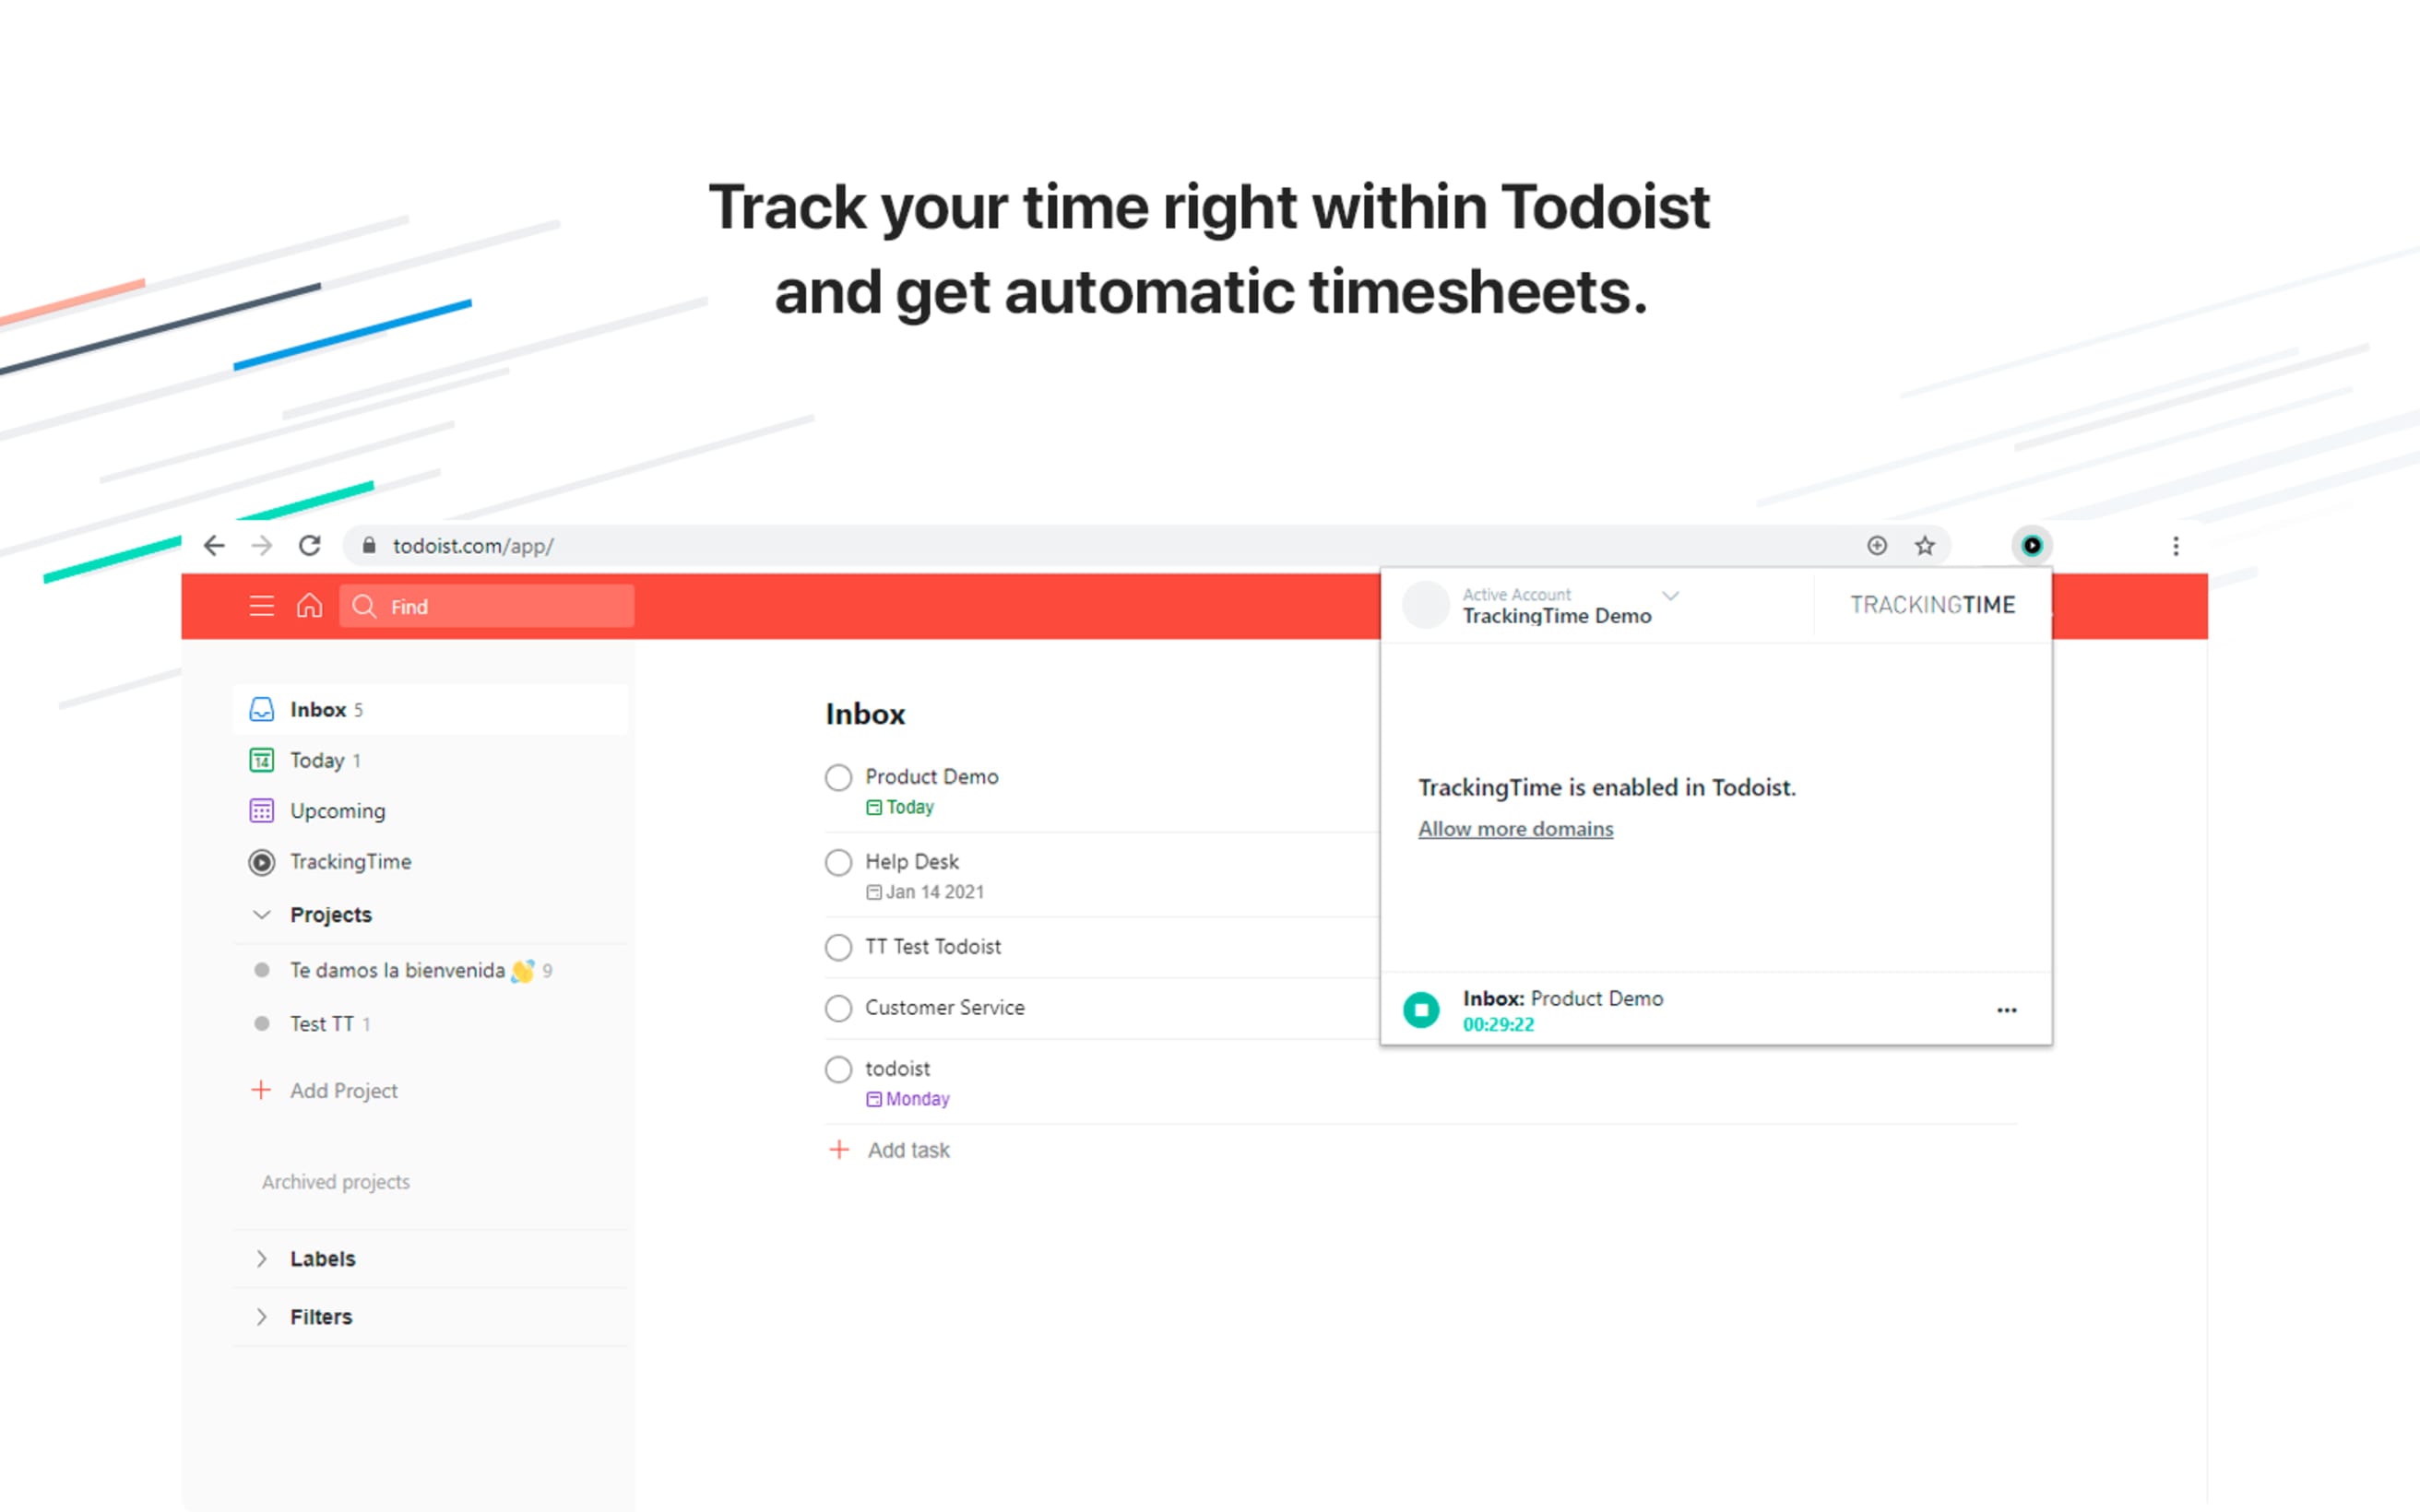Toggle the Product Demo task checkbox
Viewport: 2420px width, 1512px height.
click(x=836, y=777)
